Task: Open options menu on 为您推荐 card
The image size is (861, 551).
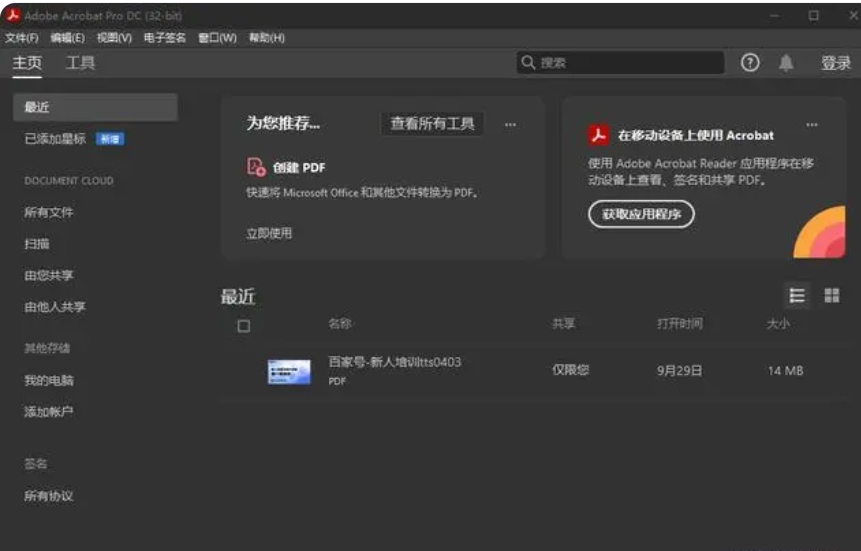Action: (x=510, y=125)
